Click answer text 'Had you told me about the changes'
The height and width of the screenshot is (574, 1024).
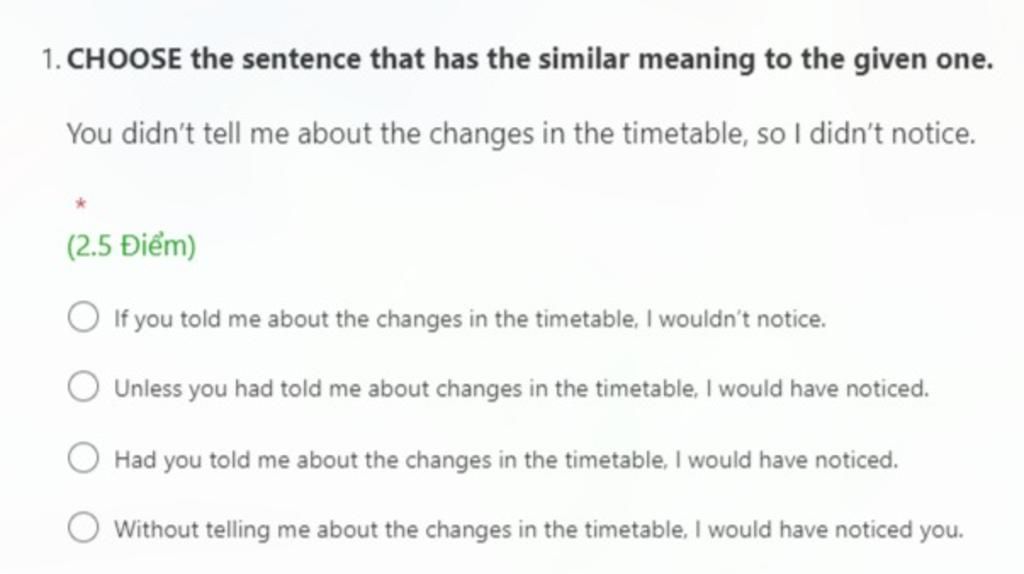click(303, 460)
